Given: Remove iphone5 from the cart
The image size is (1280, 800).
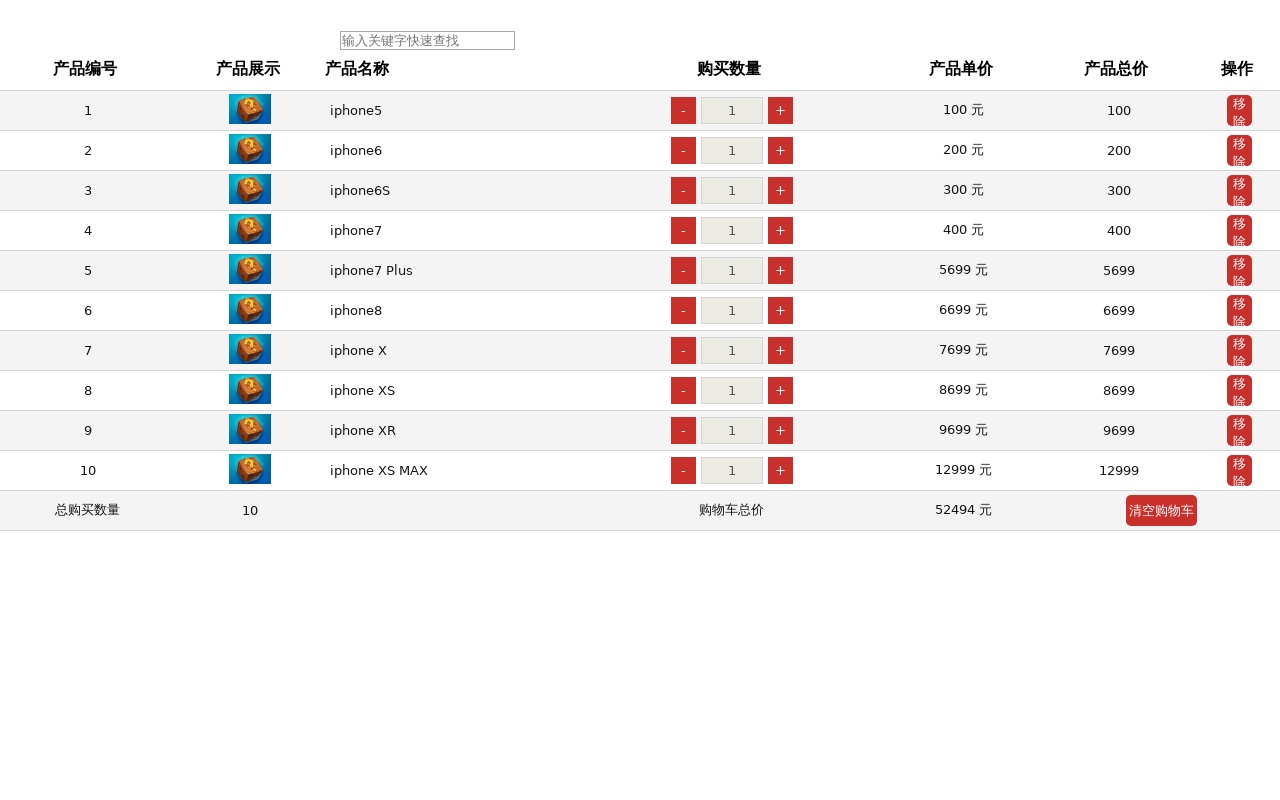Looking at the screenshot, I should 1239,110.
